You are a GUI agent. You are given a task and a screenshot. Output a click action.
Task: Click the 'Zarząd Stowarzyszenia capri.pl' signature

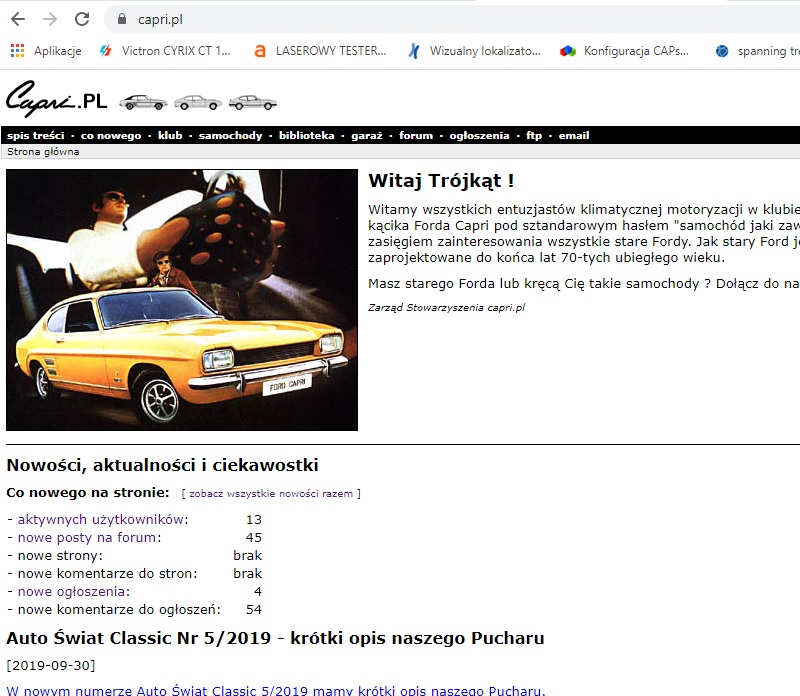(446, 307)
